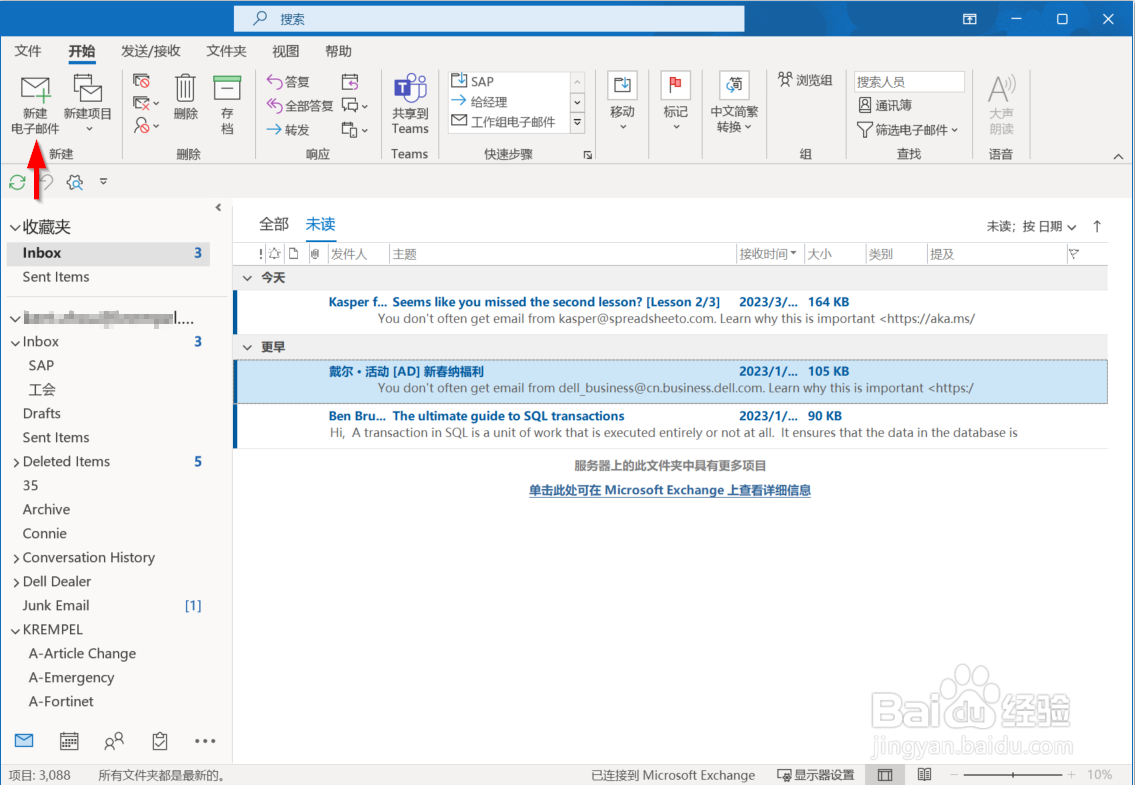Run the 给经理 quick step

click(509, 101)
